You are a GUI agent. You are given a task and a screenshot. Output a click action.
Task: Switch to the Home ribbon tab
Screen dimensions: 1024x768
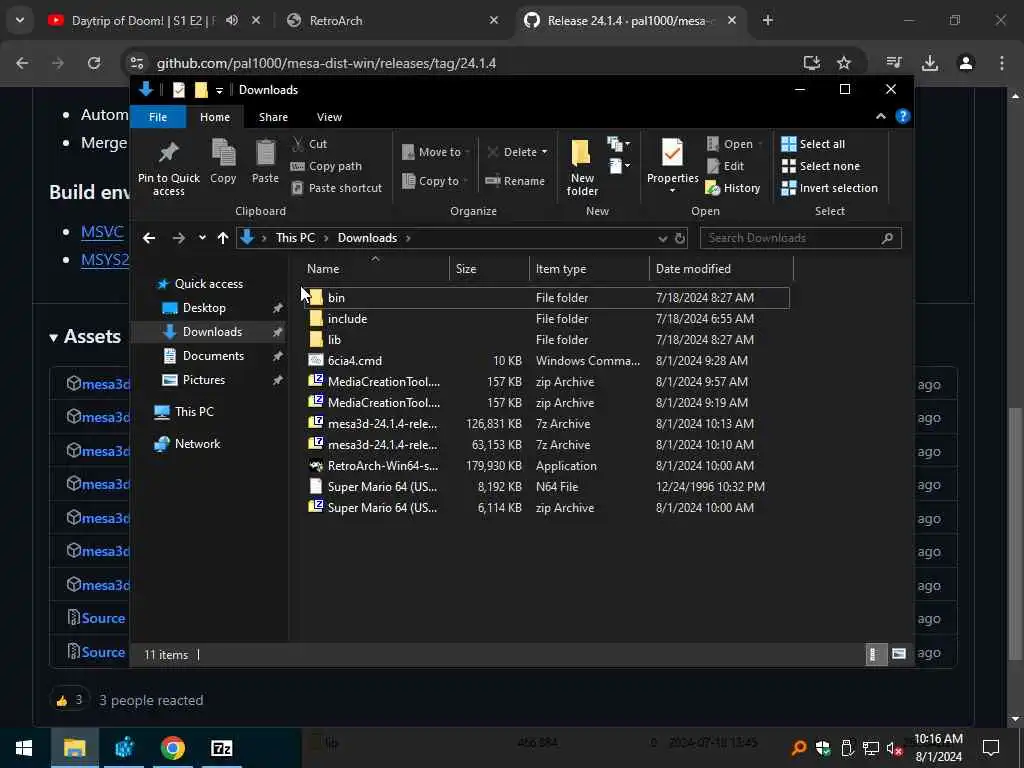tap(215, 117)
